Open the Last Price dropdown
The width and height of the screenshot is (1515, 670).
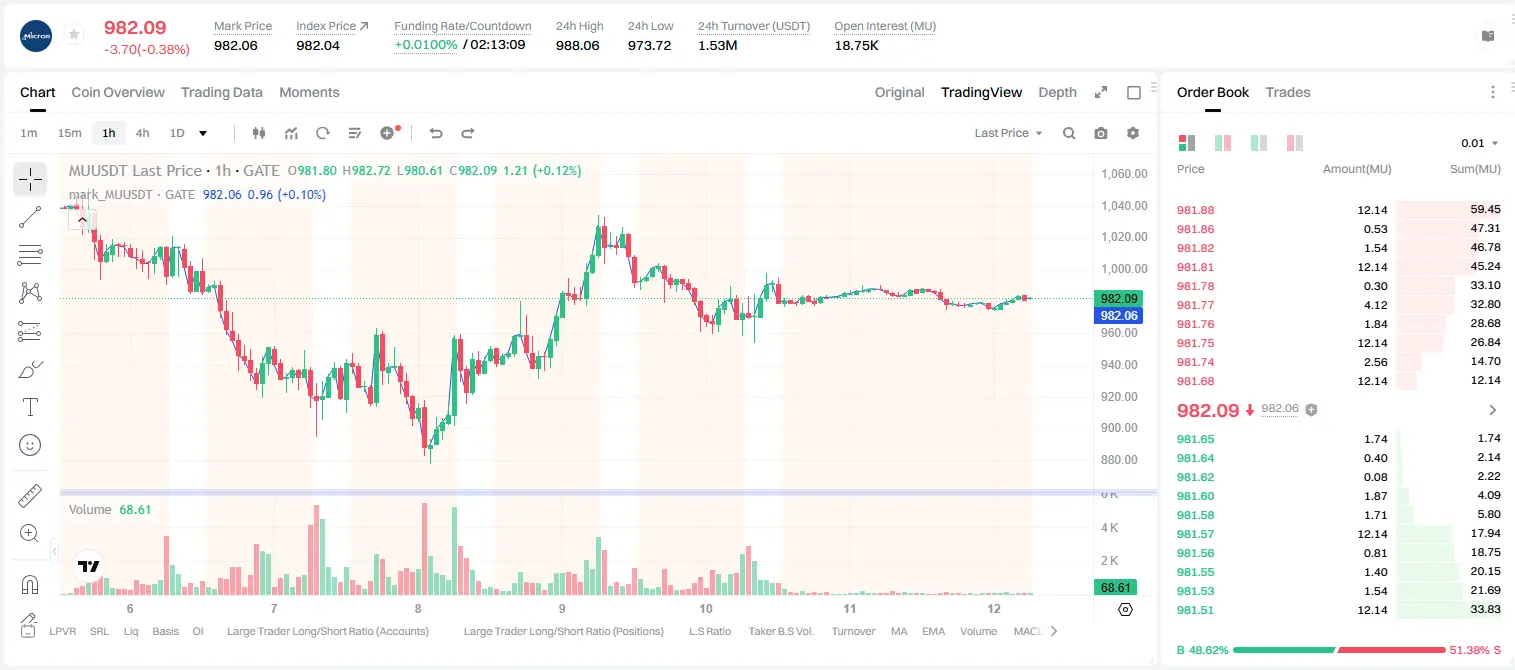click(x=1008, y=133)
